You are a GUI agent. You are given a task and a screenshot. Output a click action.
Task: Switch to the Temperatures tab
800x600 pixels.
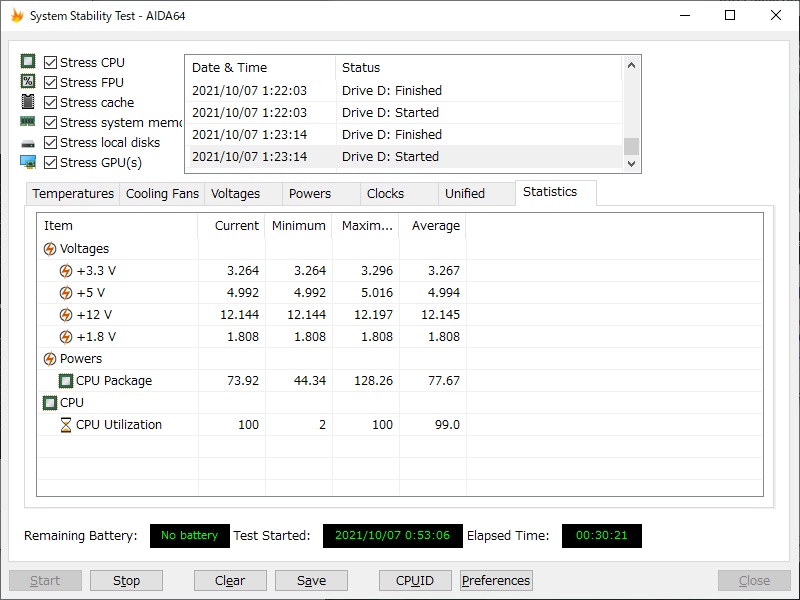73,194
